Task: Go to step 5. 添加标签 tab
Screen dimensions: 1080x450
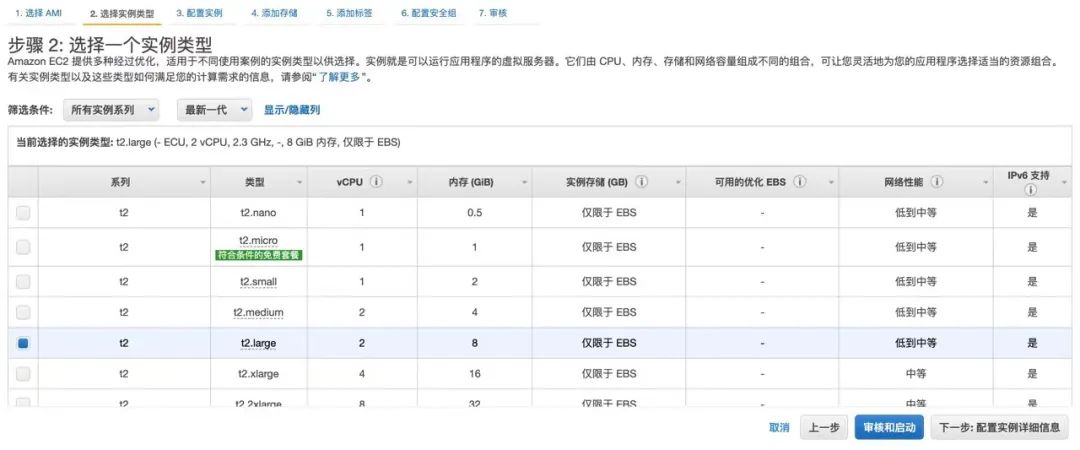Action: tap(349, 13)
